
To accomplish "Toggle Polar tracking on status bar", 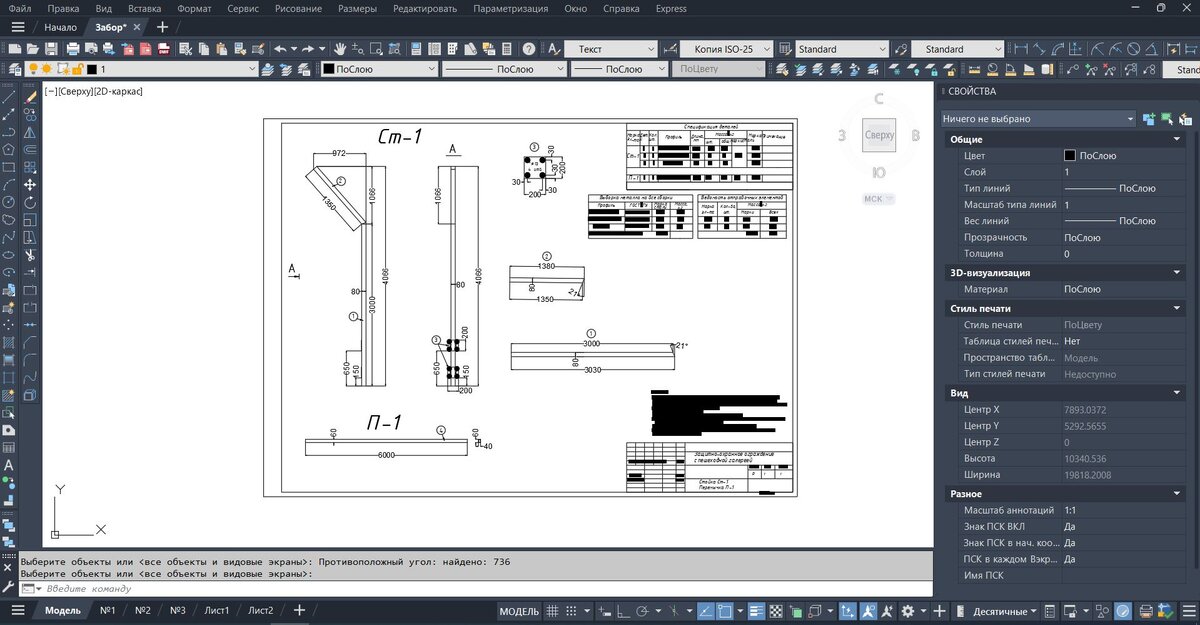I will pyautogui.click(x=643, y=611).
